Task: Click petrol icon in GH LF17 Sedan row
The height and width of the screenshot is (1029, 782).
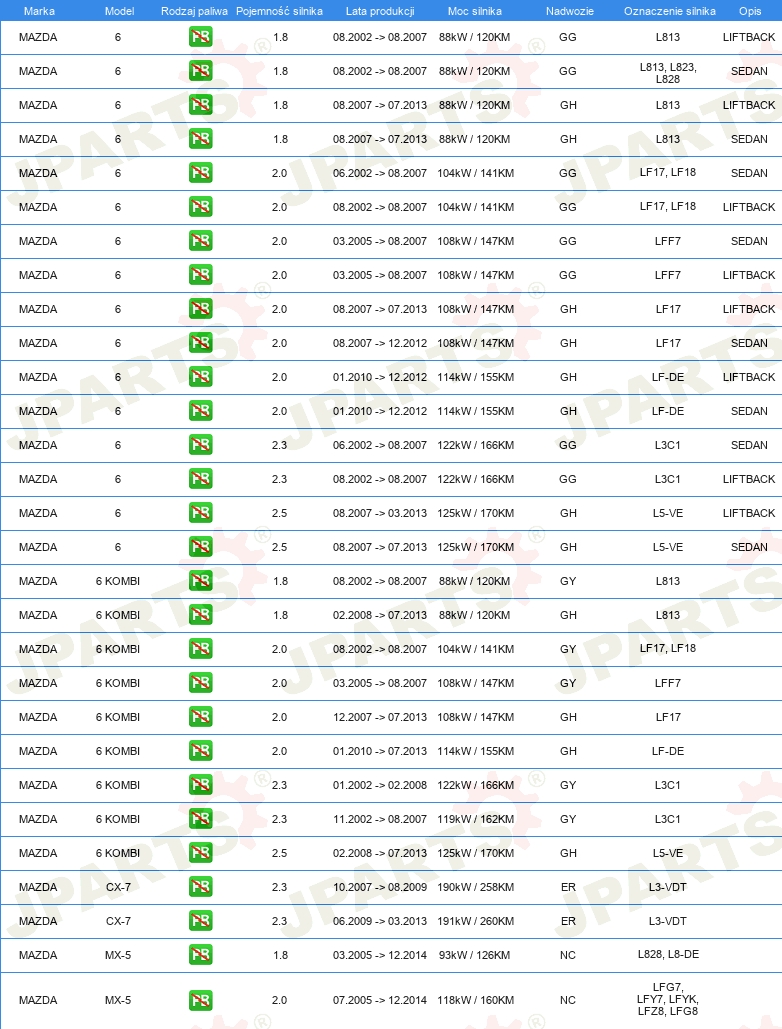Action: pyautogui.click(x=200, y=343)
